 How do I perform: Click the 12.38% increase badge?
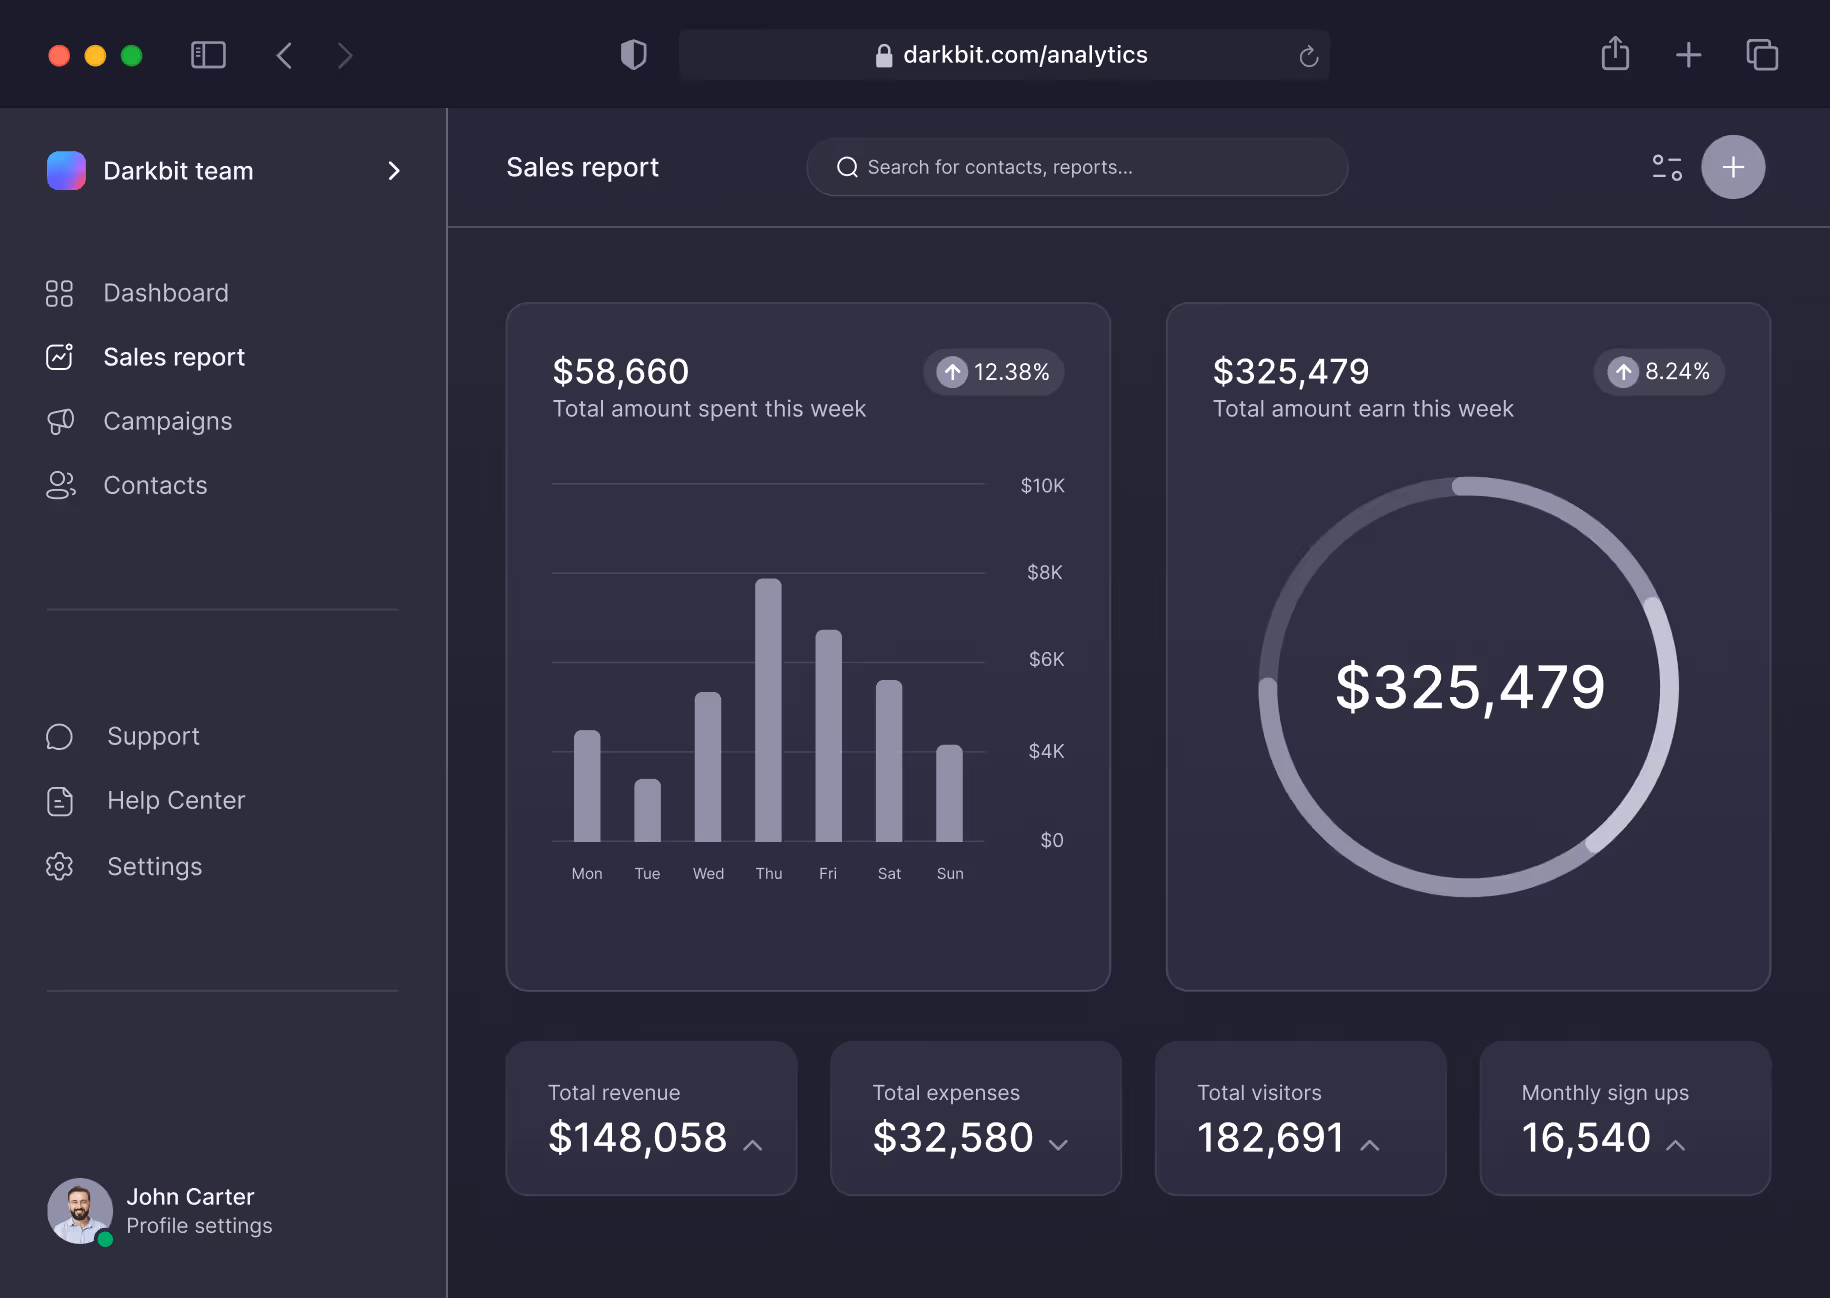(x=992, y=371)
